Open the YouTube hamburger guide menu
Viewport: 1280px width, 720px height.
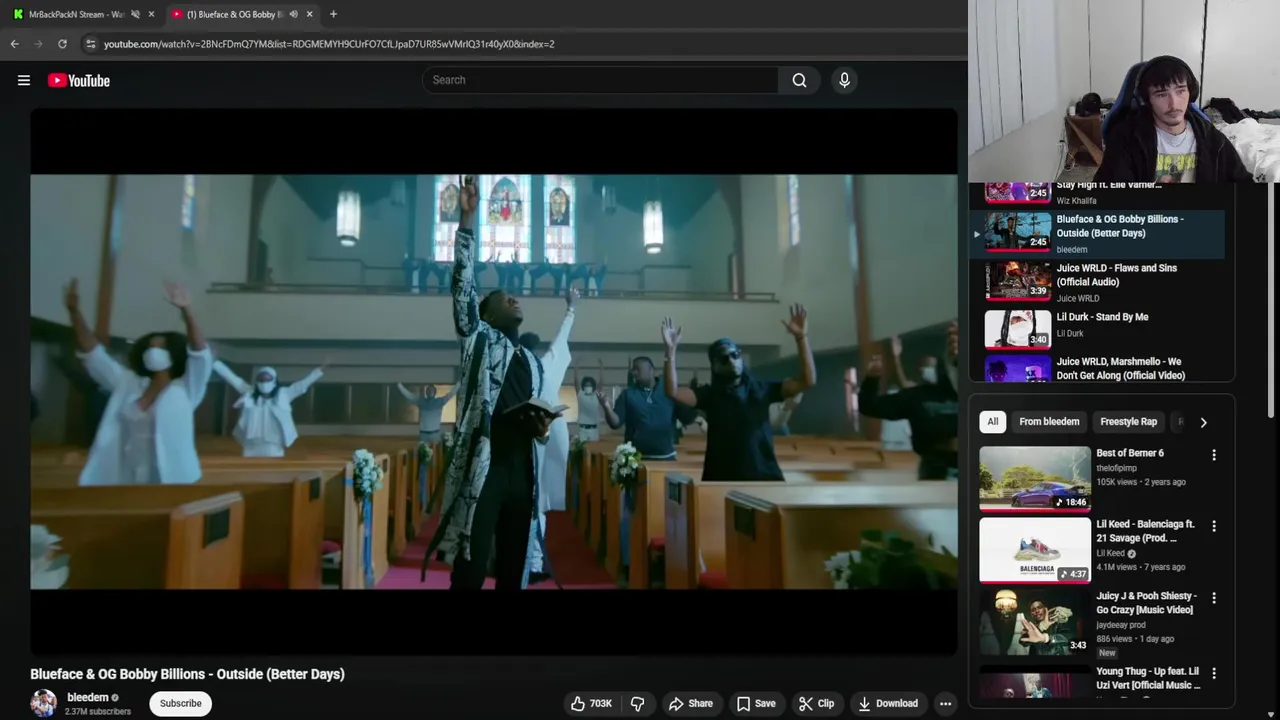[x=24, y=80]
